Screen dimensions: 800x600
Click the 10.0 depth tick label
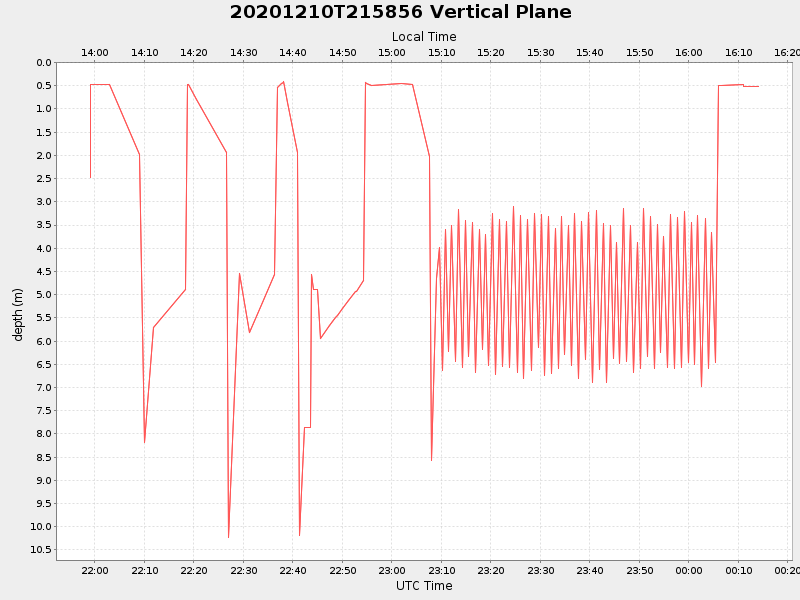41,527
